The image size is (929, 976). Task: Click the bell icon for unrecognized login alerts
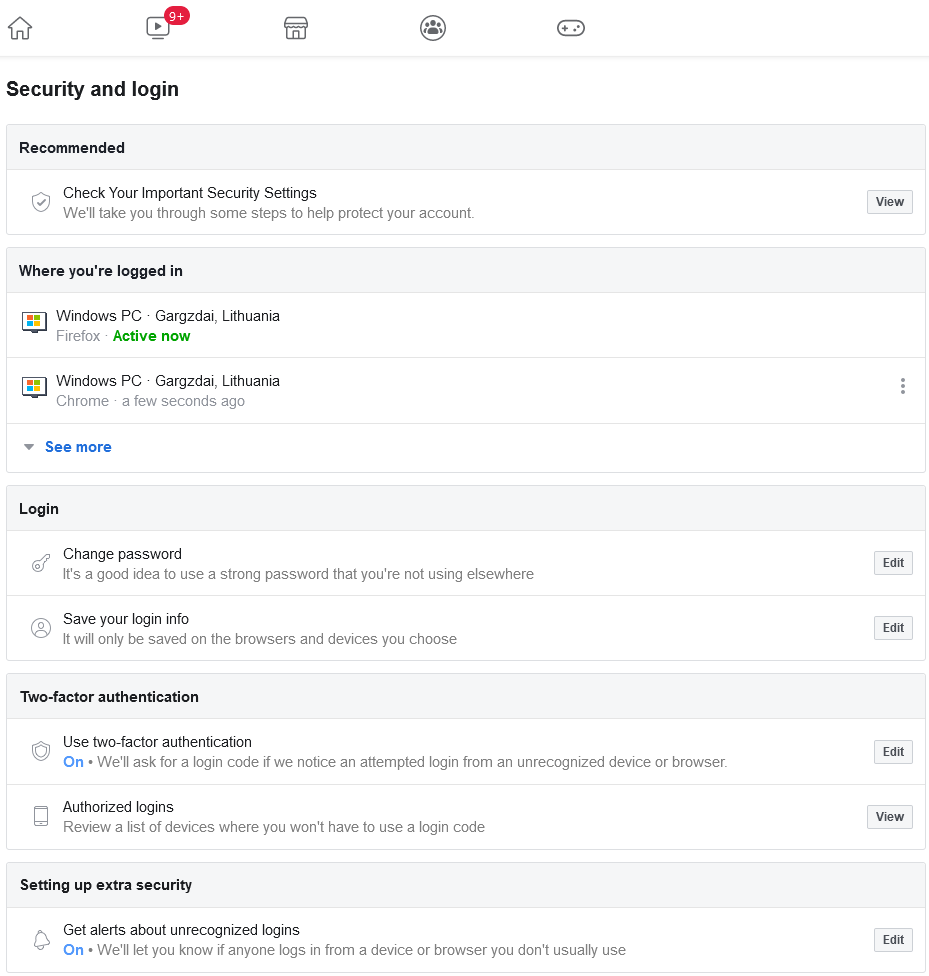pos(41,940)
